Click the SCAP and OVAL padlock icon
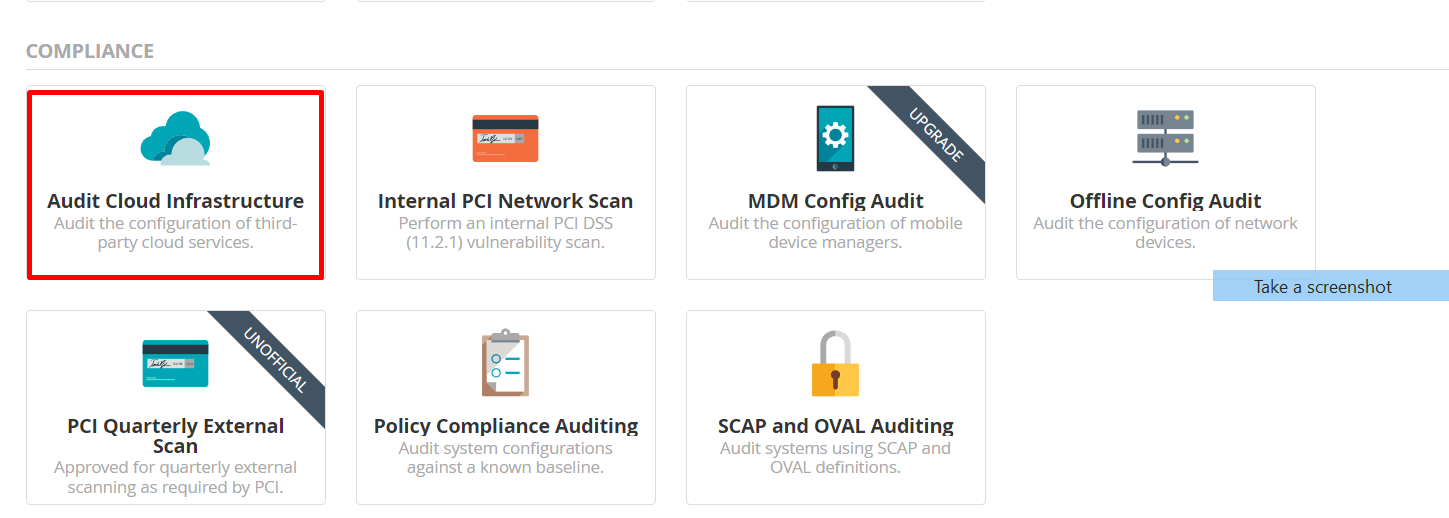1449x518 pixels. tap(835, 363)
